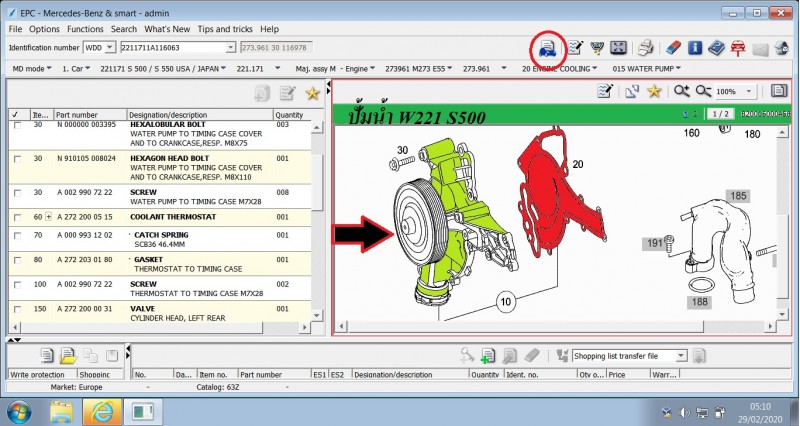The width and height of the screenshot is (800, 426).
Task: Add parts list to favorites star
Action: (x=312, y=93)
